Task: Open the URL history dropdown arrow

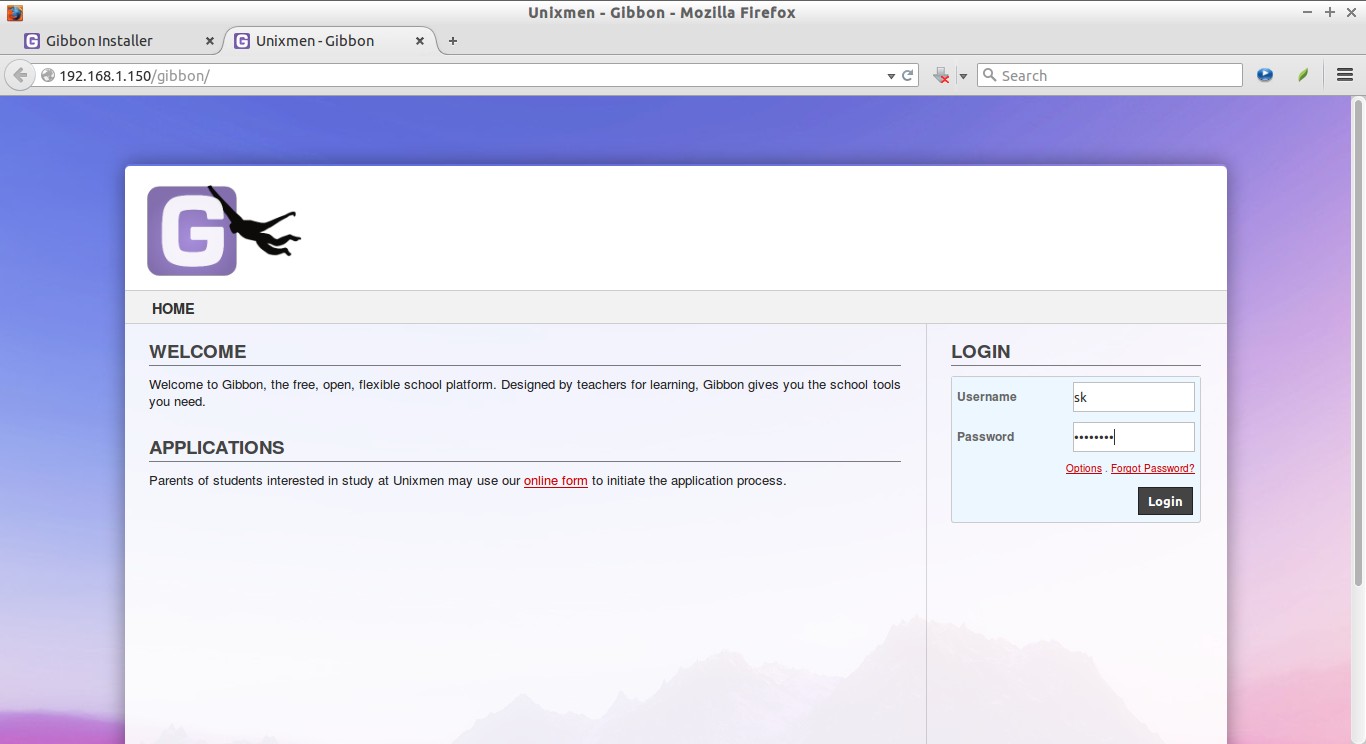Action: 891,76
